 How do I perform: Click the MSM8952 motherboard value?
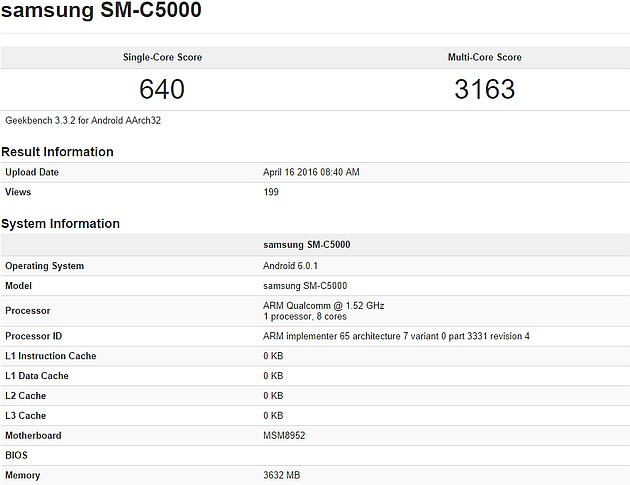pos(284,435)
